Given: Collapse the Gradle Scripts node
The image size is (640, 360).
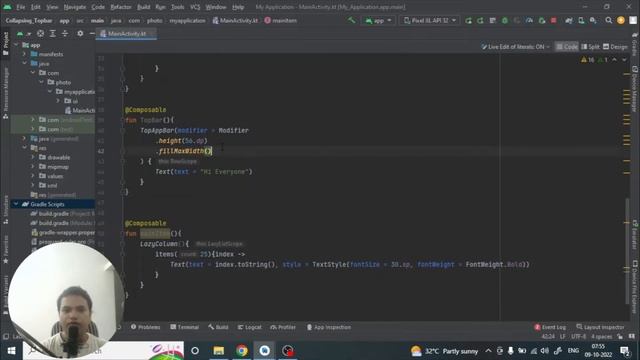Looking at the screenshot, I should [16, 204].
